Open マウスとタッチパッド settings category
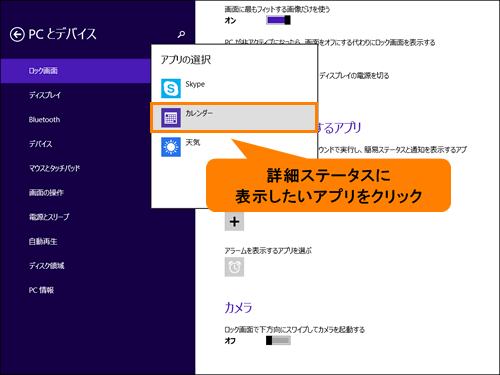500x375 pixels. coord(54,168)
